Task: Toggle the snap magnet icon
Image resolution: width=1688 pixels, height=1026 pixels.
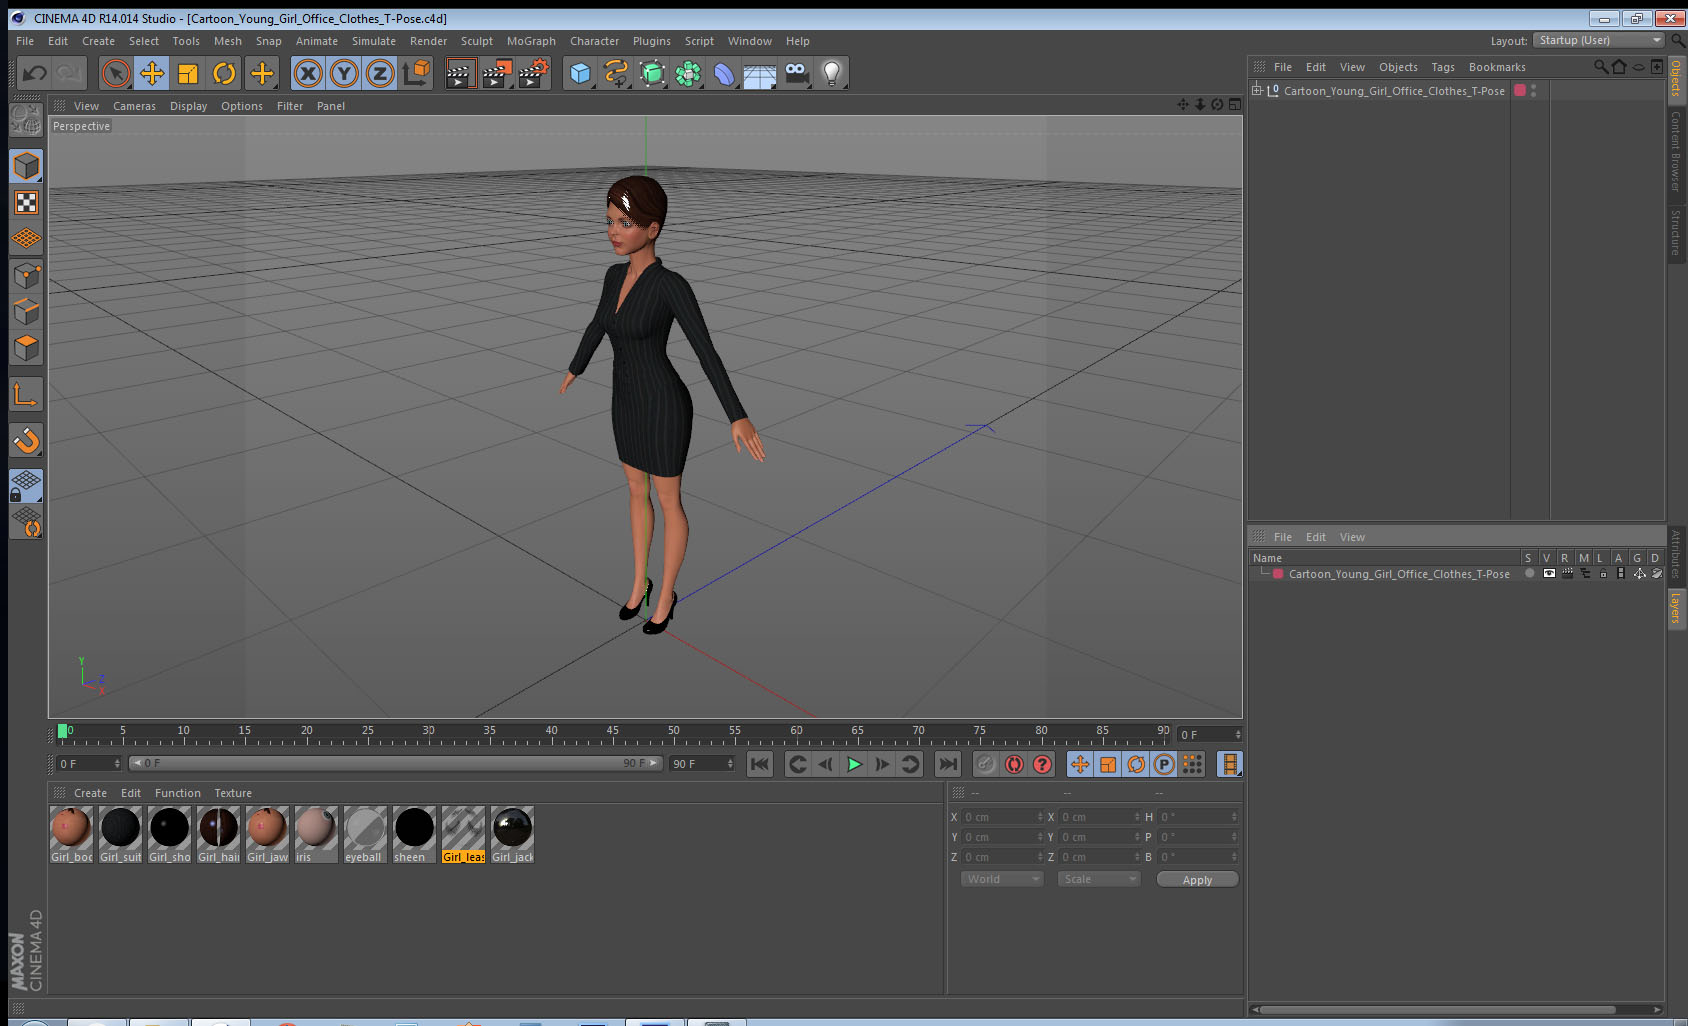Action: click(x=26, y=440)
